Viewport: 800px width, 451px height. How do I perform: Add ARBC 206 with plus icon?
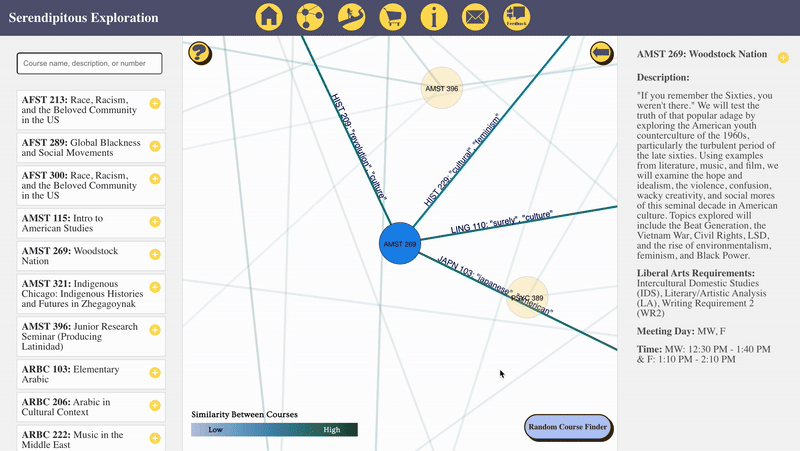(x=155, y=406)
